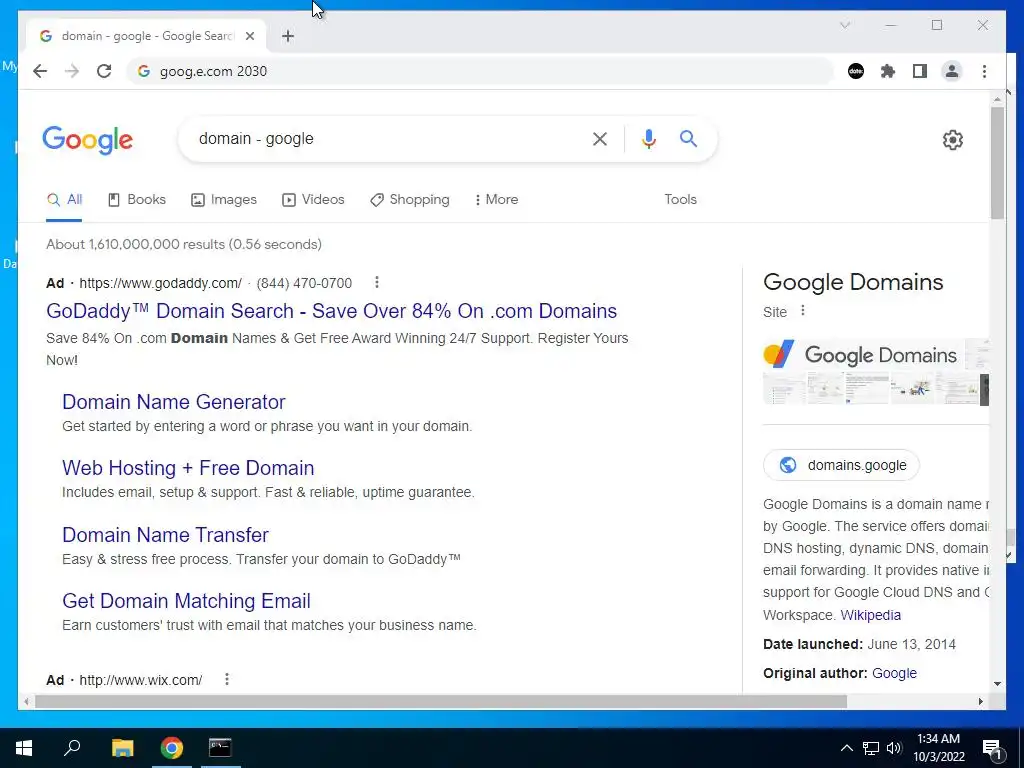Open the network tray icon

coord(871,748)
